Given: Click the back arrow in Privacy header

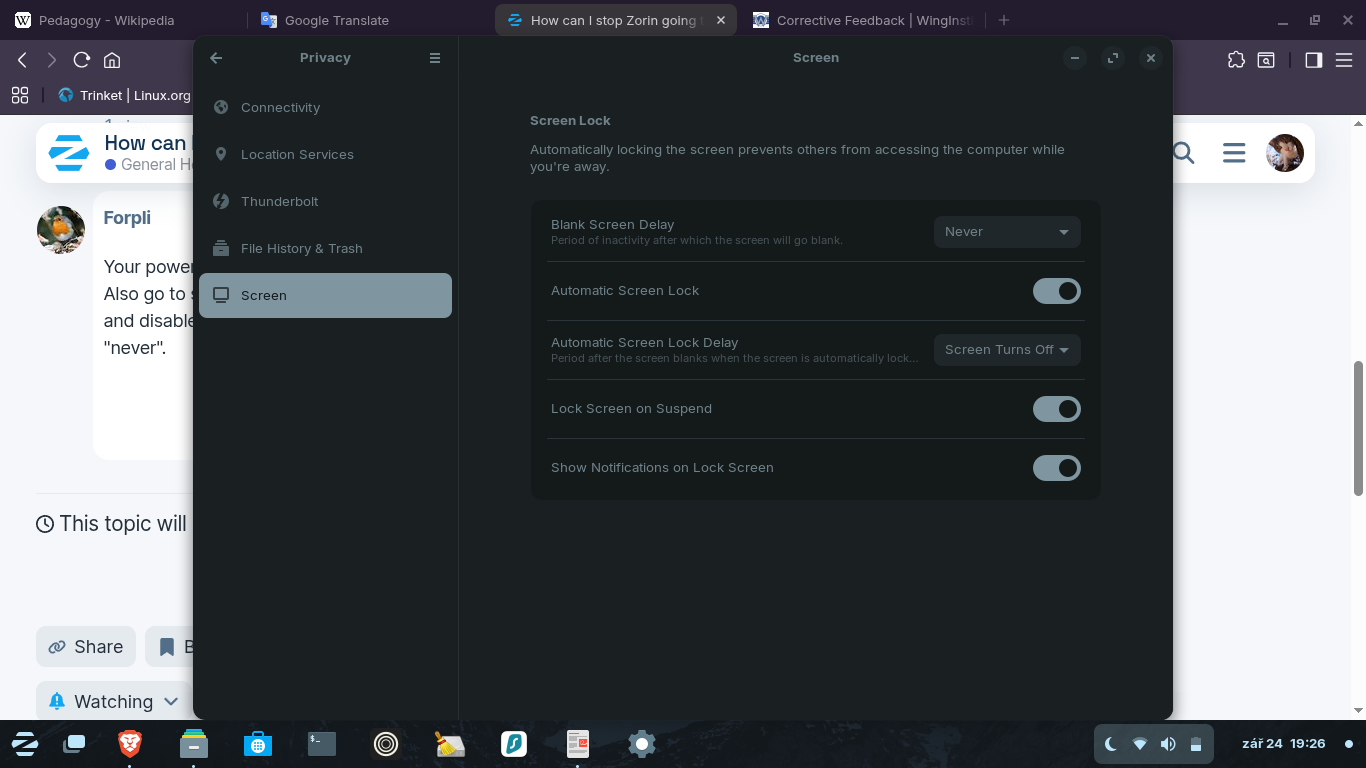Looking at the screenshot, I should 216,58.
